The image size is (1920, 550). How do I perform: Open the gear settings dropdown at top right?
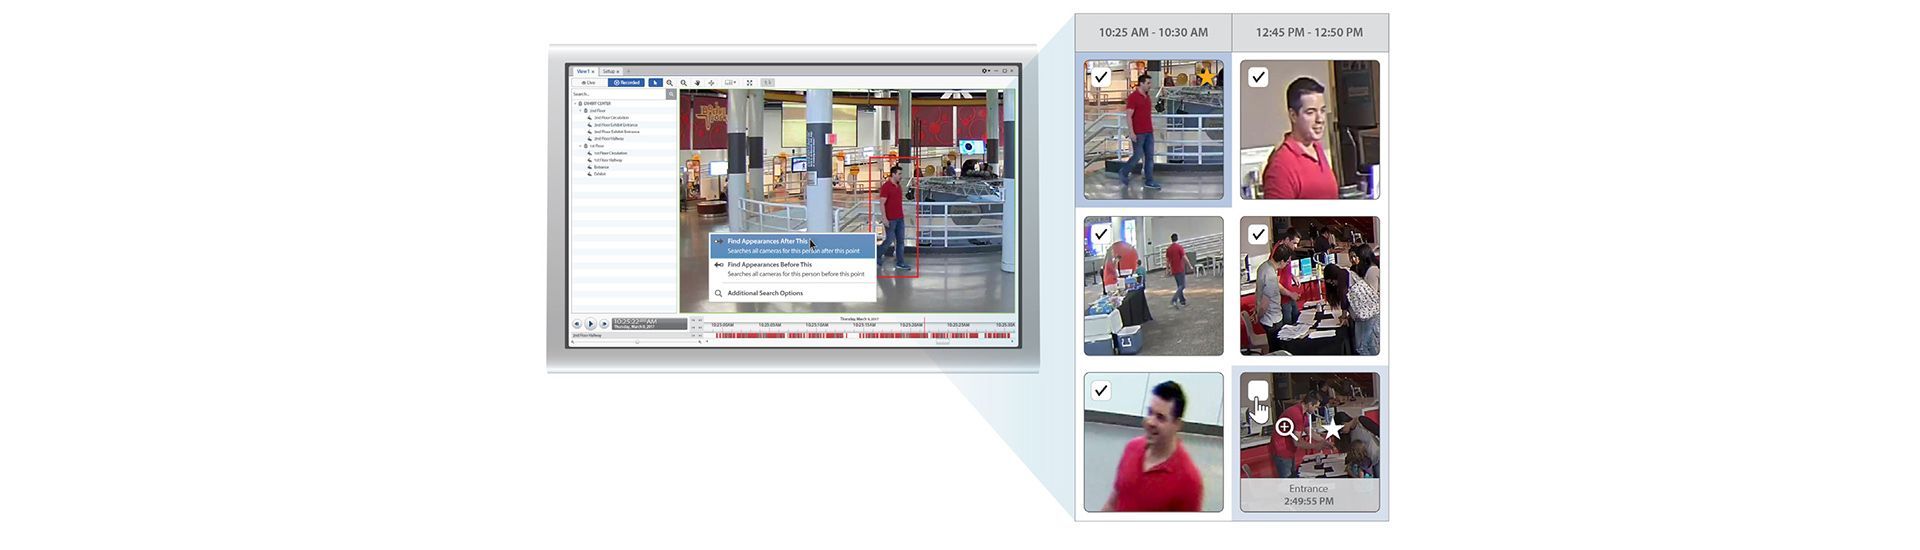click(x=986, y=71)
